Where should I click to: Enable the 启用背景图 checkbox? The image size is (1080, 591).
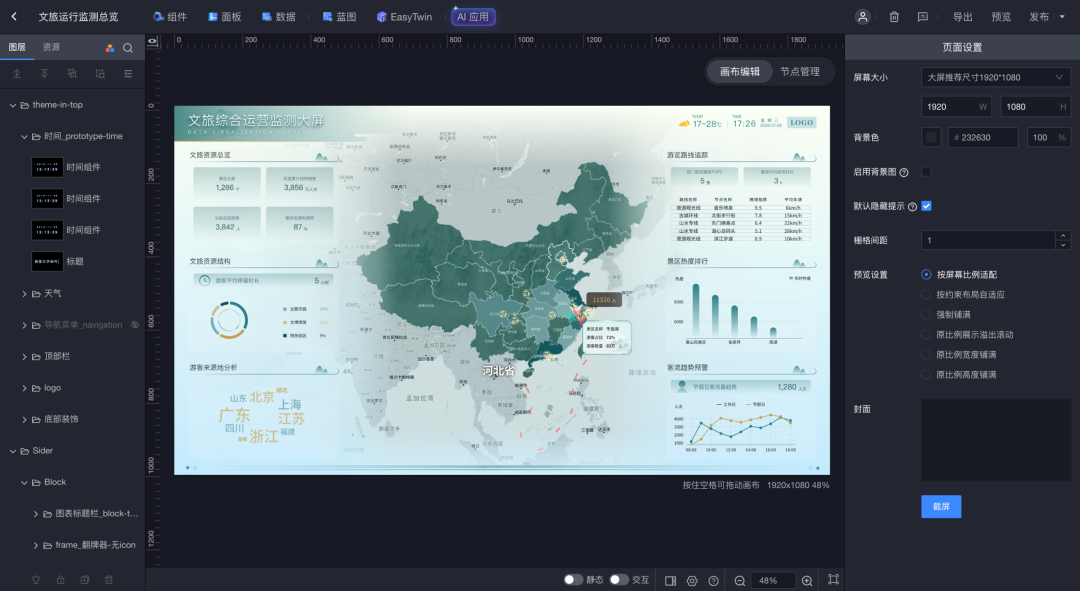tap(926, 172)
